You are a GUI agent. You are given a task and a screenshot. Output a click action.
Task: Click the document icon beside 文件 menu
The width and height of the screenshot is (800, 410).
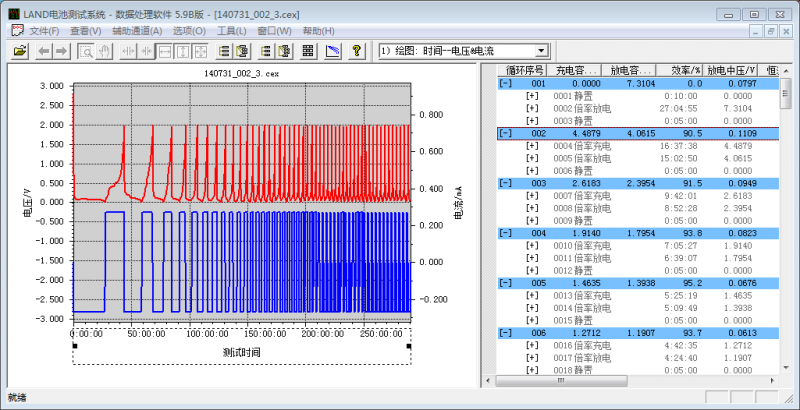(17, 31)
